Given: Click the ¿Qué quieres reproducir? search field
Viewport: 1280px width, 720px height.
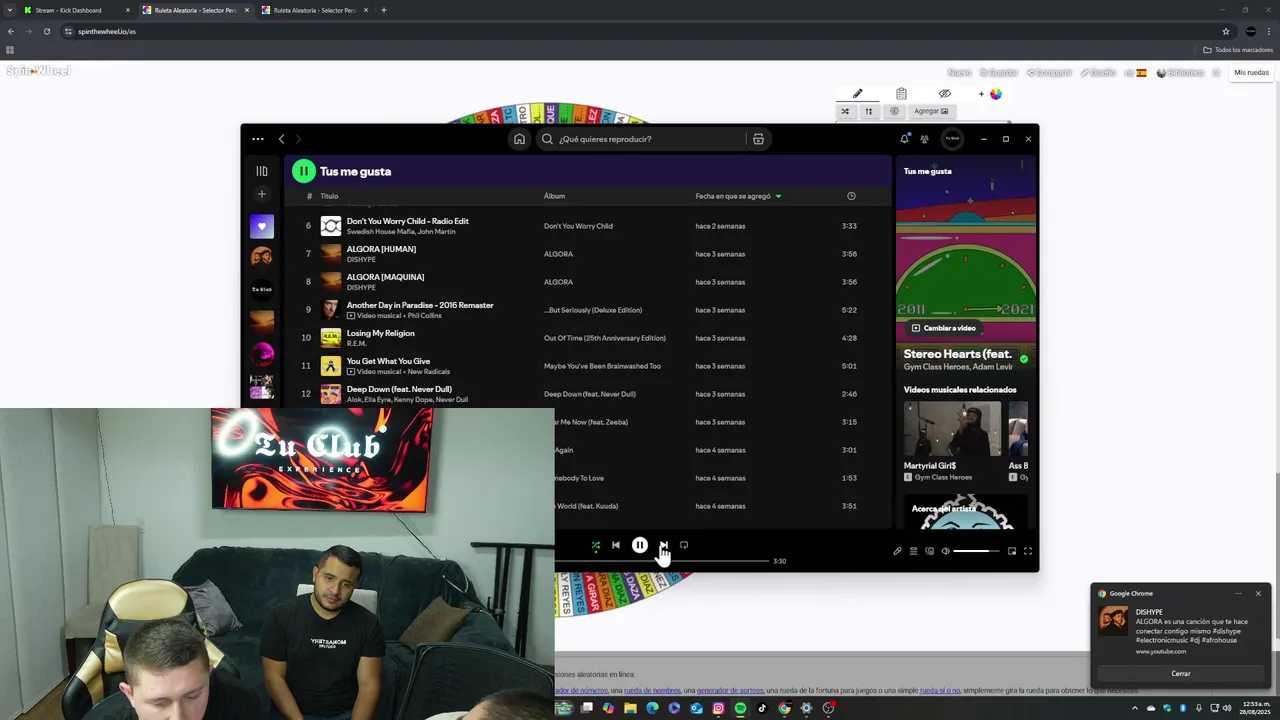Looking at the screenshot, I should click(x=642, y=139).
